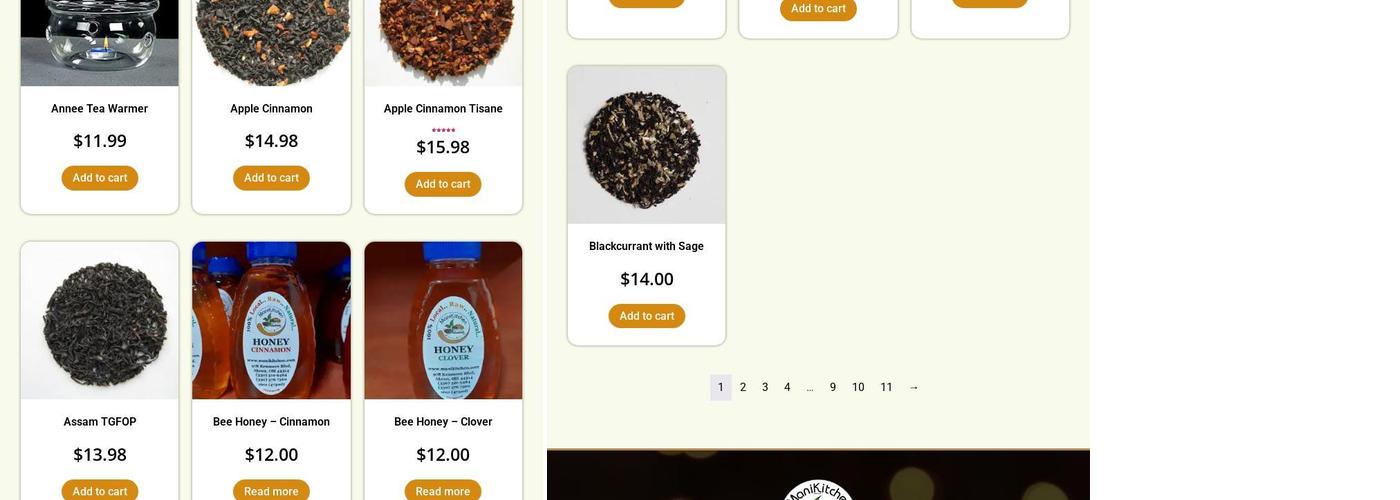The width and height of the screenshot is (1400, 500).
Task: View Assam TGFOP tea image
Action: coord(100,321)
